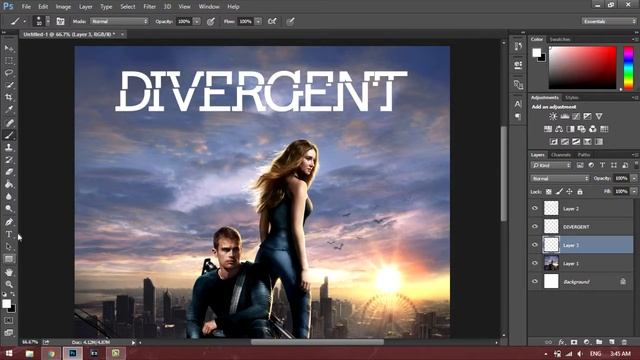640x360 pixels.
Task: Hide the Layer 2 layer
Action: coord(535,208)
